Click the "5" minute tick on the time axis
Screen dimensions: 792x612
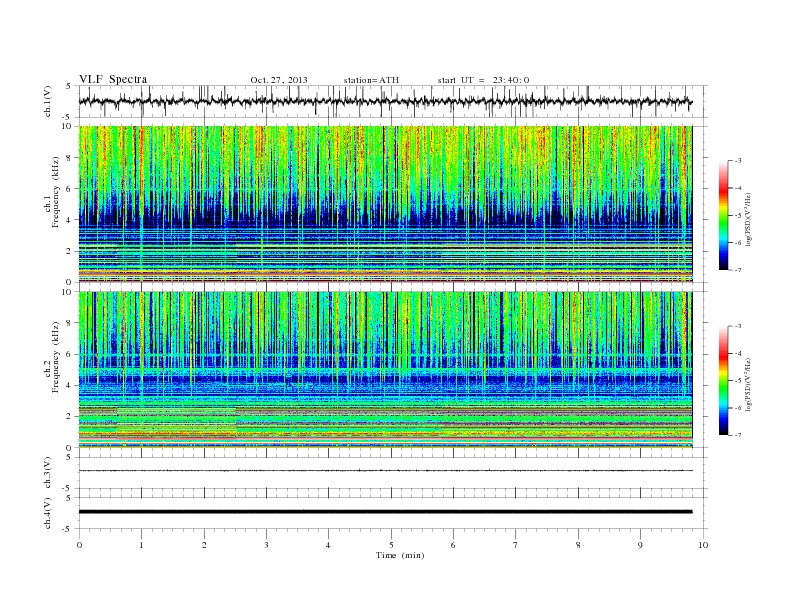tap(391, 545)
